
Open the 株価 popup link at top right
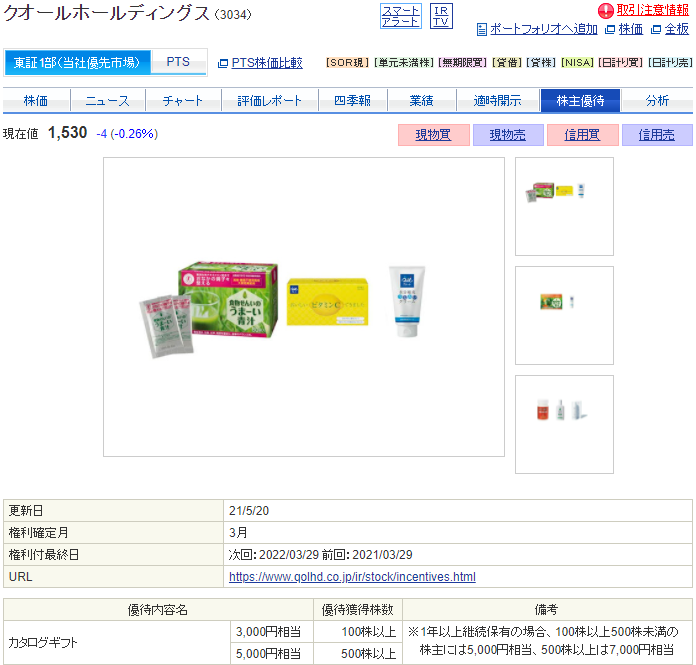(630, 29)
